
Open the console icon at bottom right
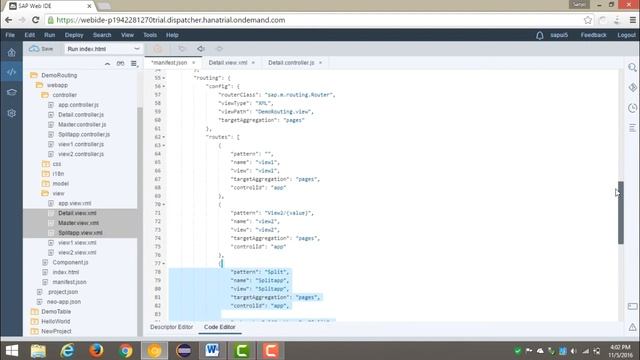point(632,306)
